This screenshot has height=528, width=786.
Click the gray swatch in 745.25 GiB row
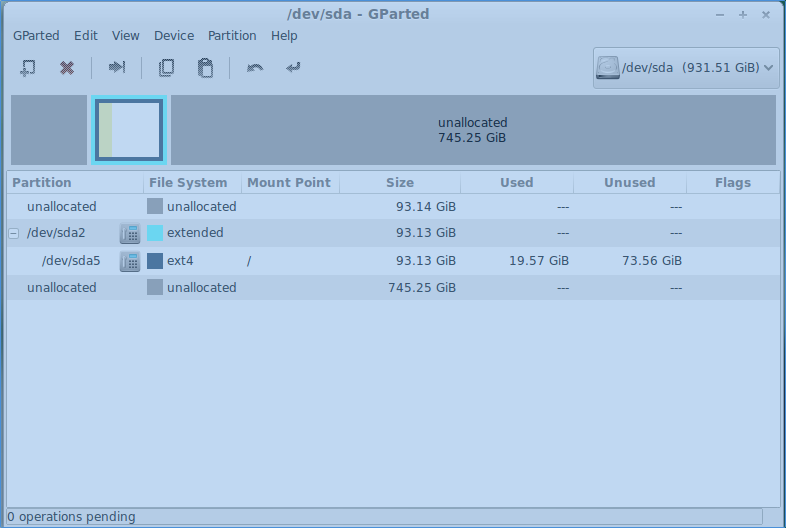[155, 287]
